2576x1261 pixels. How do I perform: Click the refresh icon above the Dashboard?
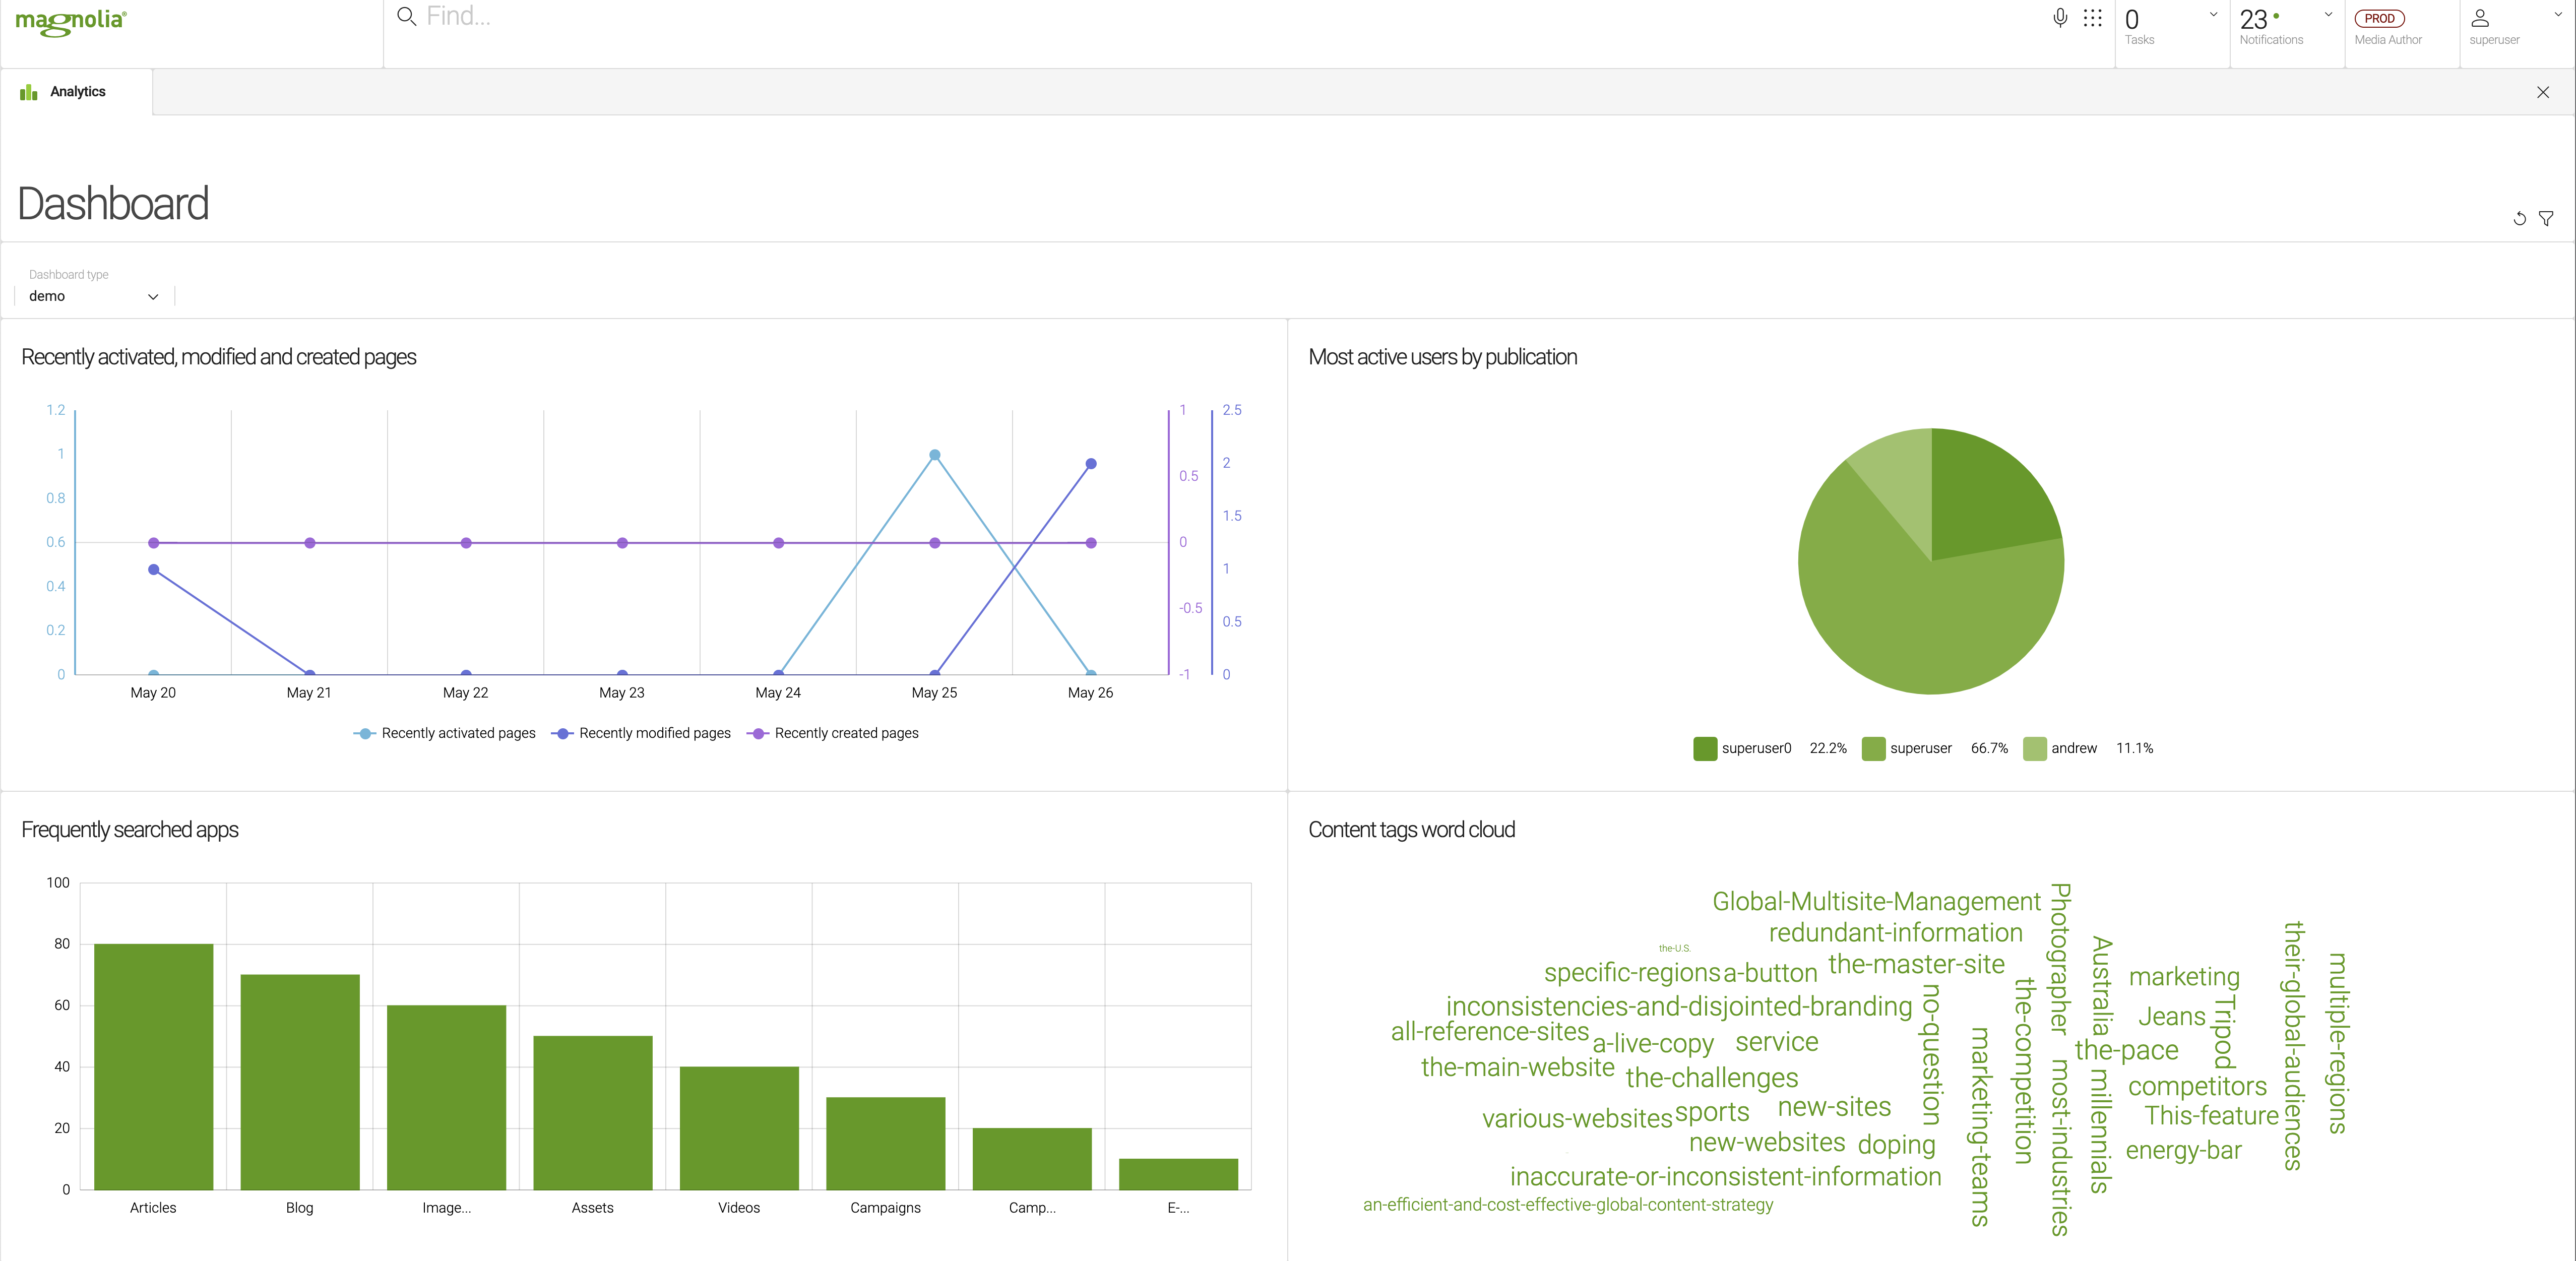pyautogui.click(x=2519, y=218)
